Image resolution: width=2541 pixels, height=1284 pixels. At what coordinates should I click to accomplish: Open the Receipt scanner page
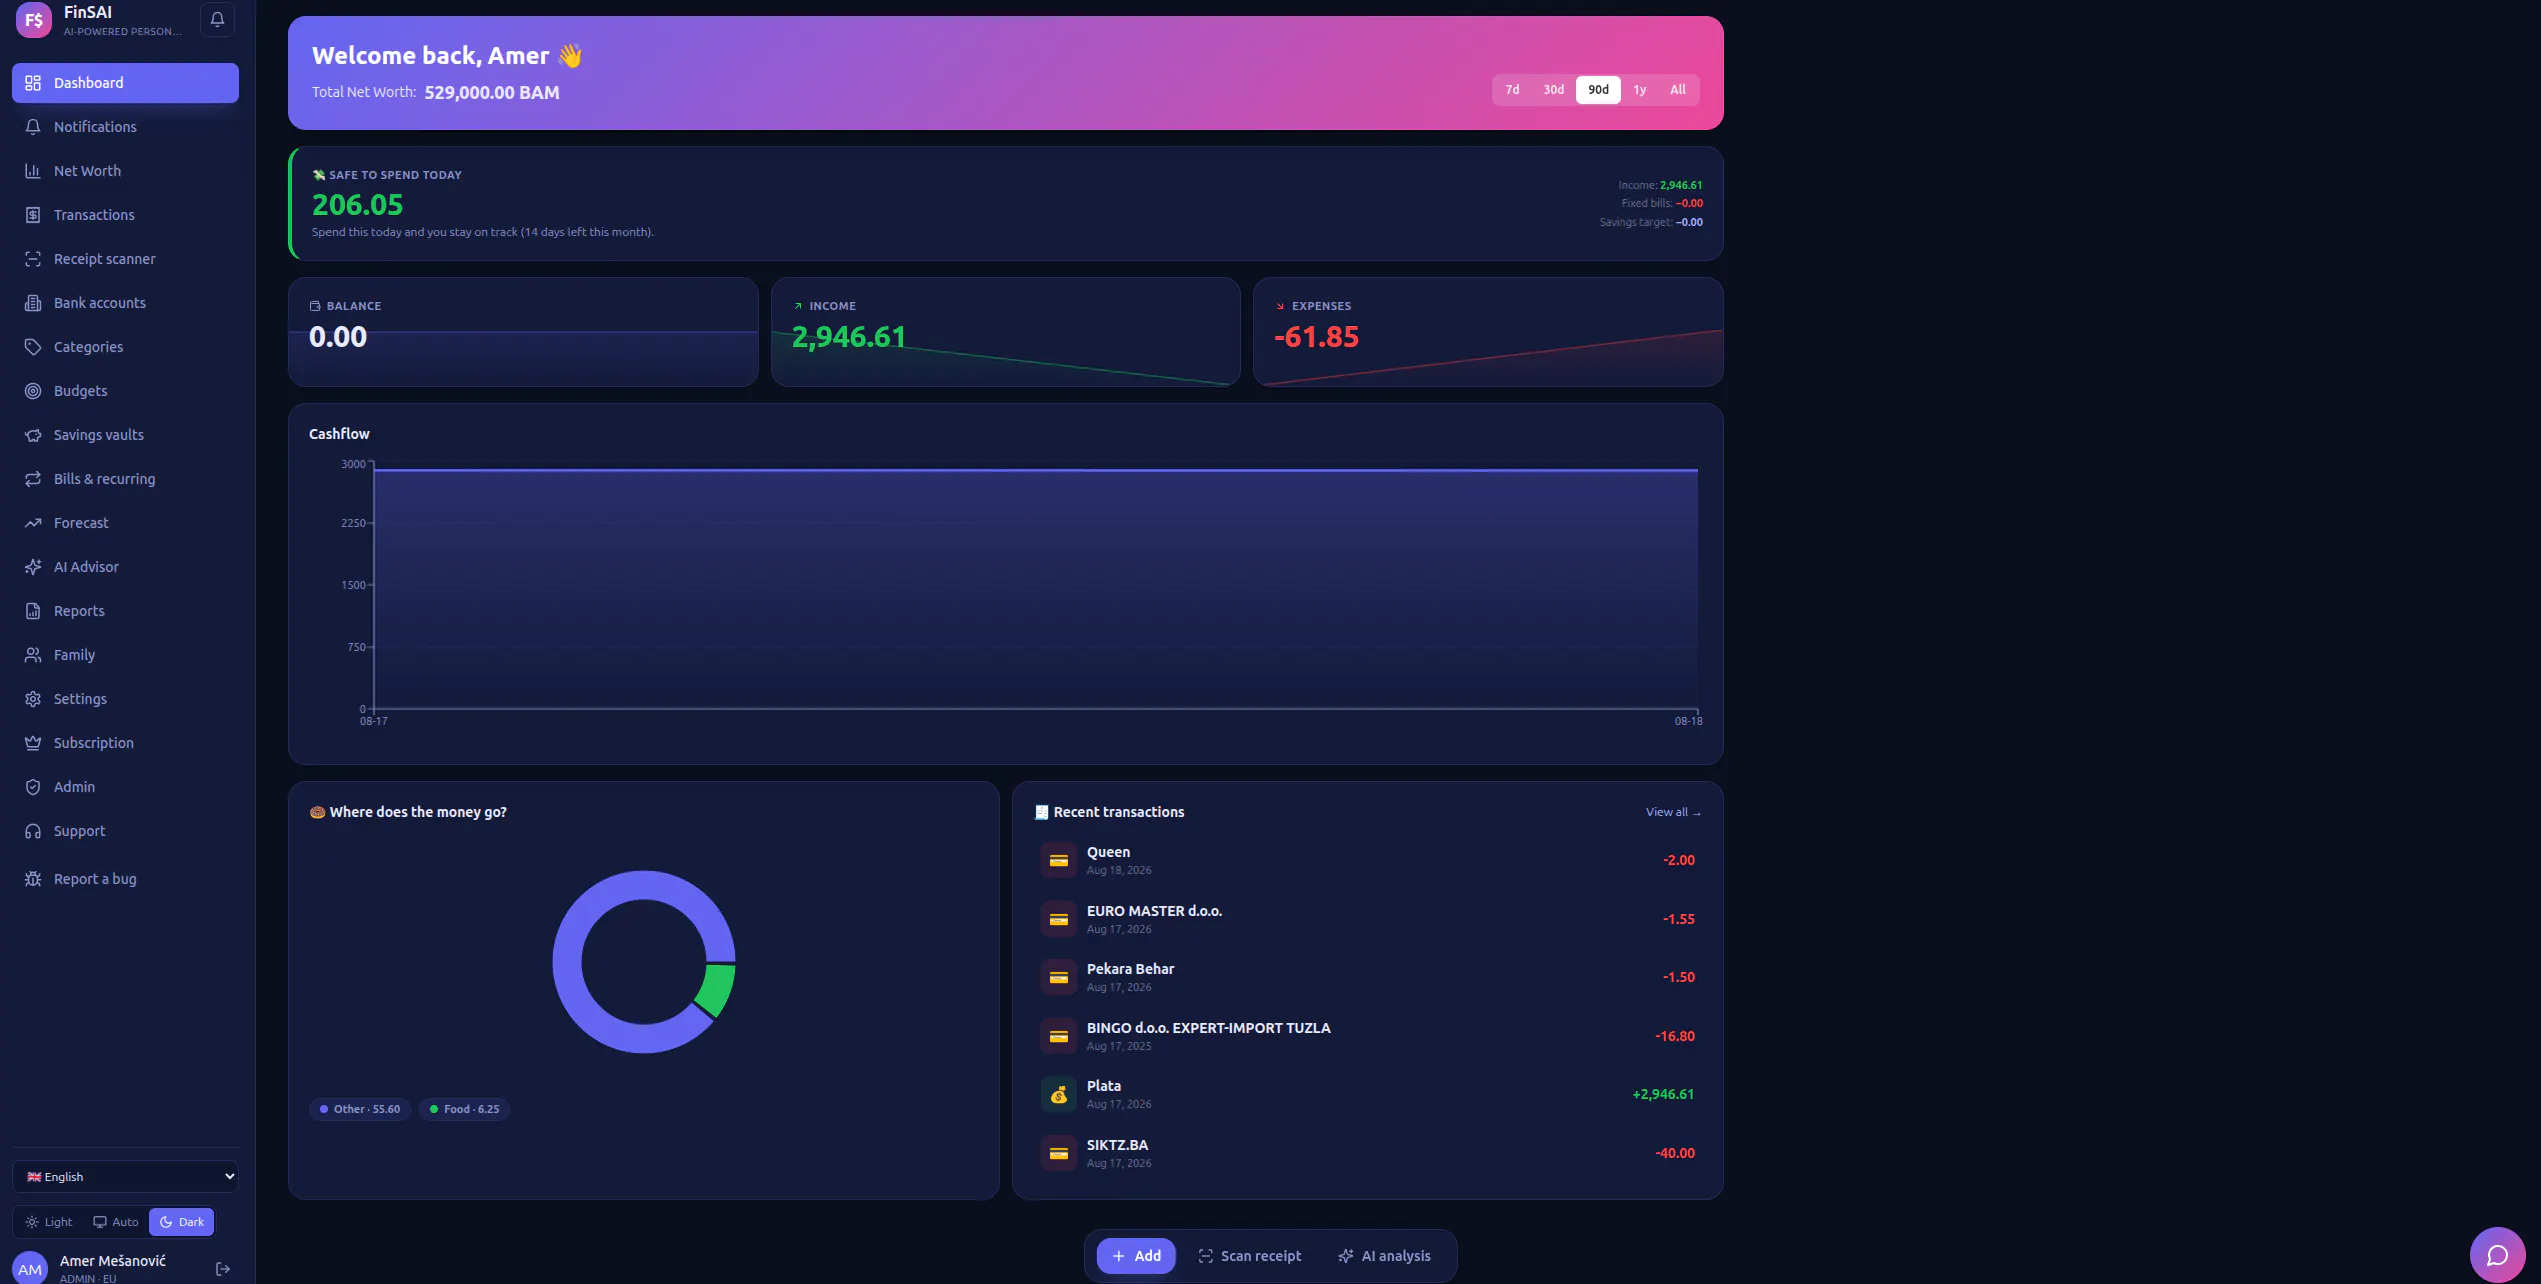pyautogui.click(x=125, y=259)
